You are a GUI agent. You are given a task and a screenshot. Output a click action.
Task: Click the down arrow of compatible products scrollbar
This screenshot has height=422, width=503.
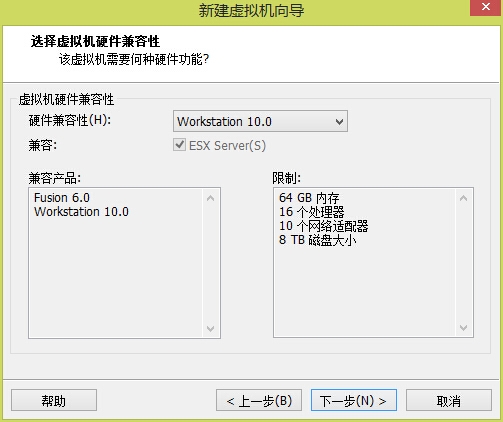(x=210, y=328)
